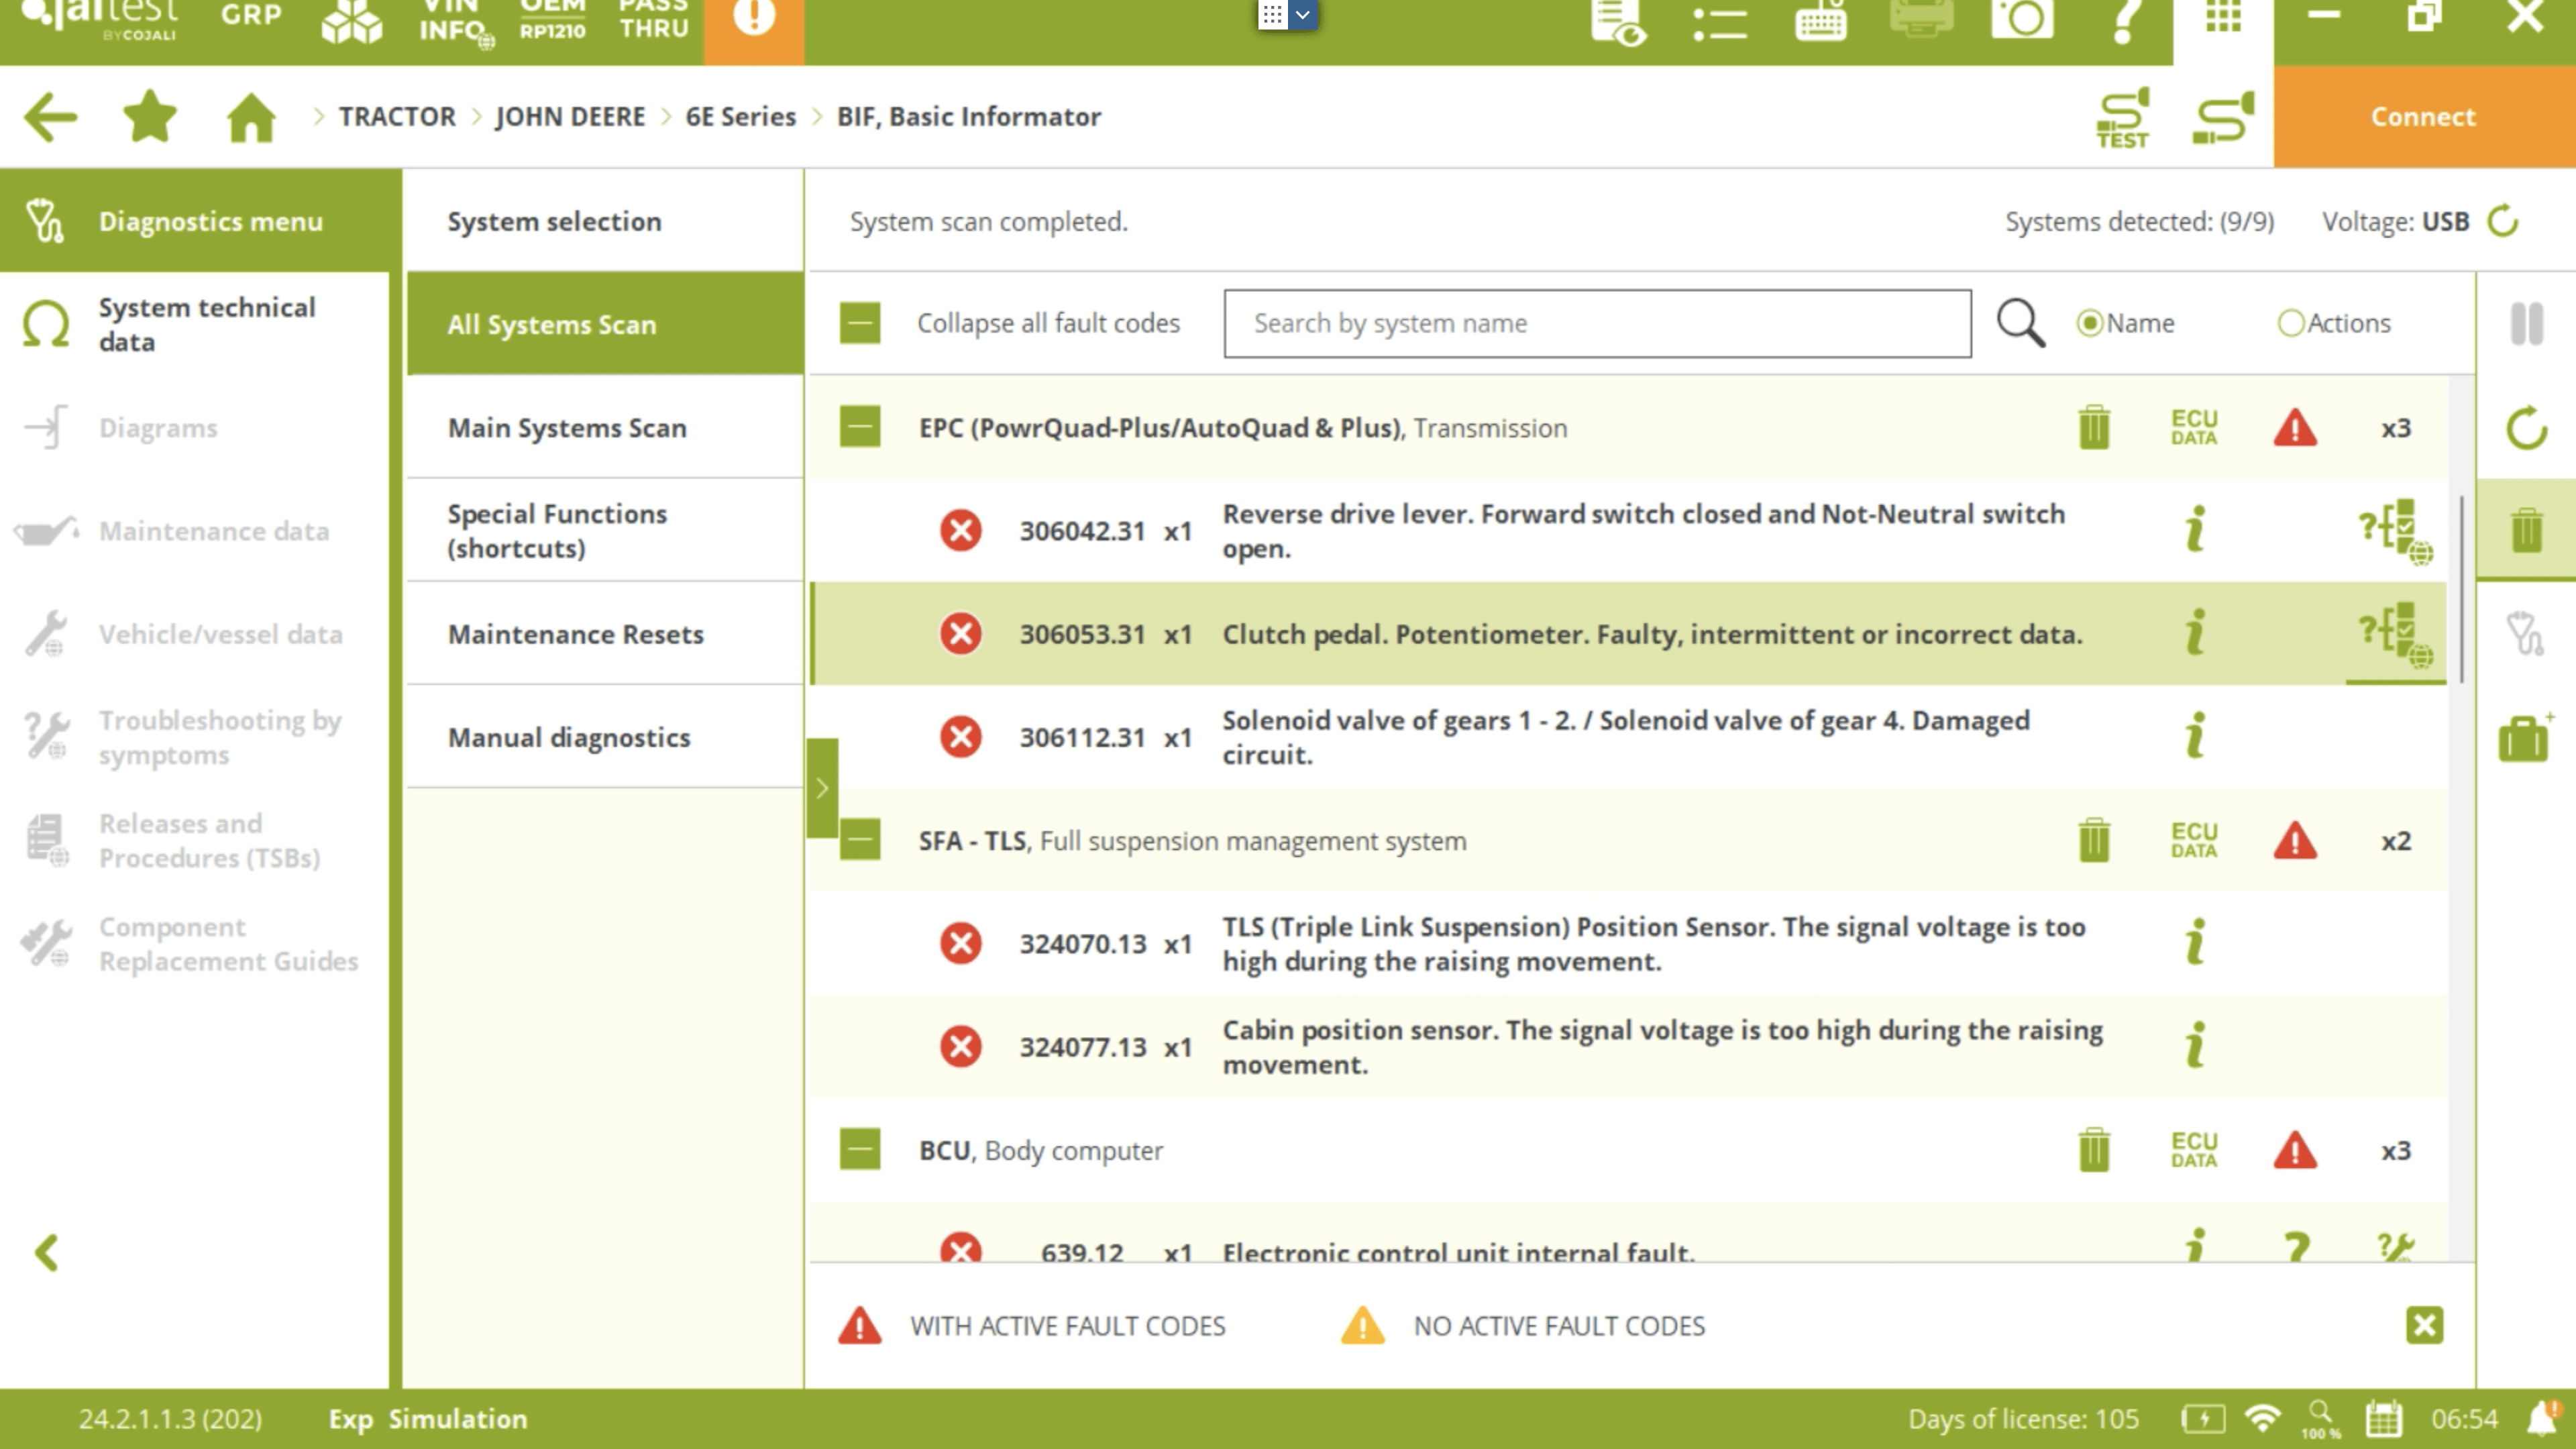Click JOHN DEERE in the breadcrumb
This screenshot has height=1449, width=2576.
[570, 117]
